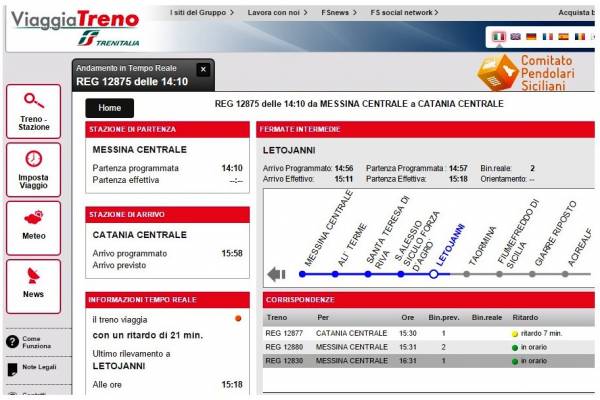Click the Giarre Riposto stop marker
The width and height of the screenshot is (600, 400).
pyautogui.click(x=532, y=274)
